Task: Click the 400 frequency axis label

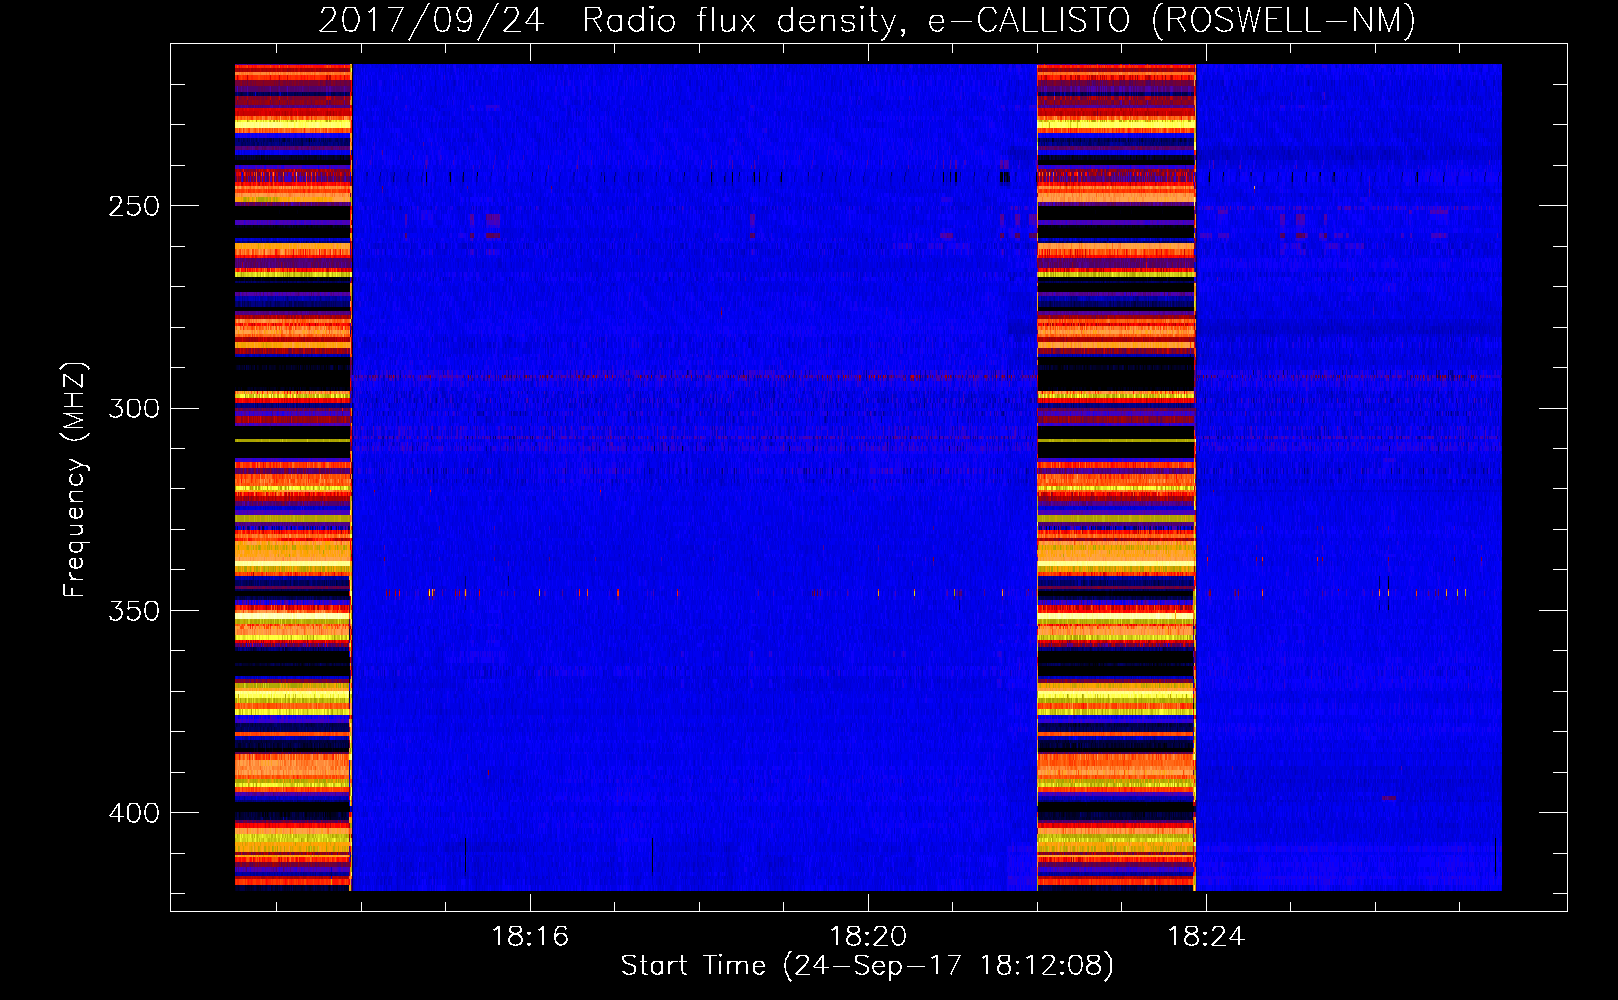Action: [x=134, y=813]
